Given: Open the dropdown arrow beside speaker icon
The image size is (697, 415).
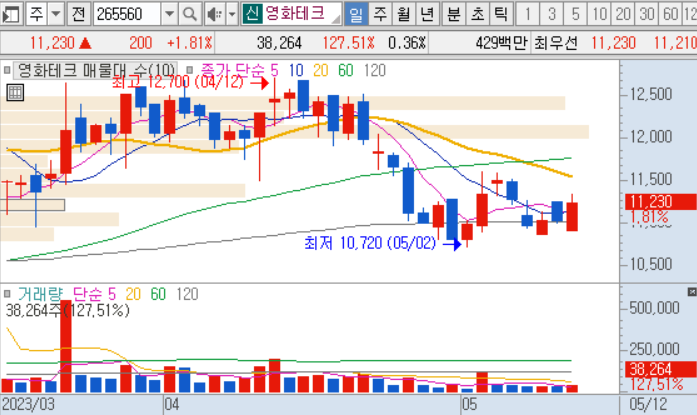Looking at the screenshot, I should click(x=232, y=14).
